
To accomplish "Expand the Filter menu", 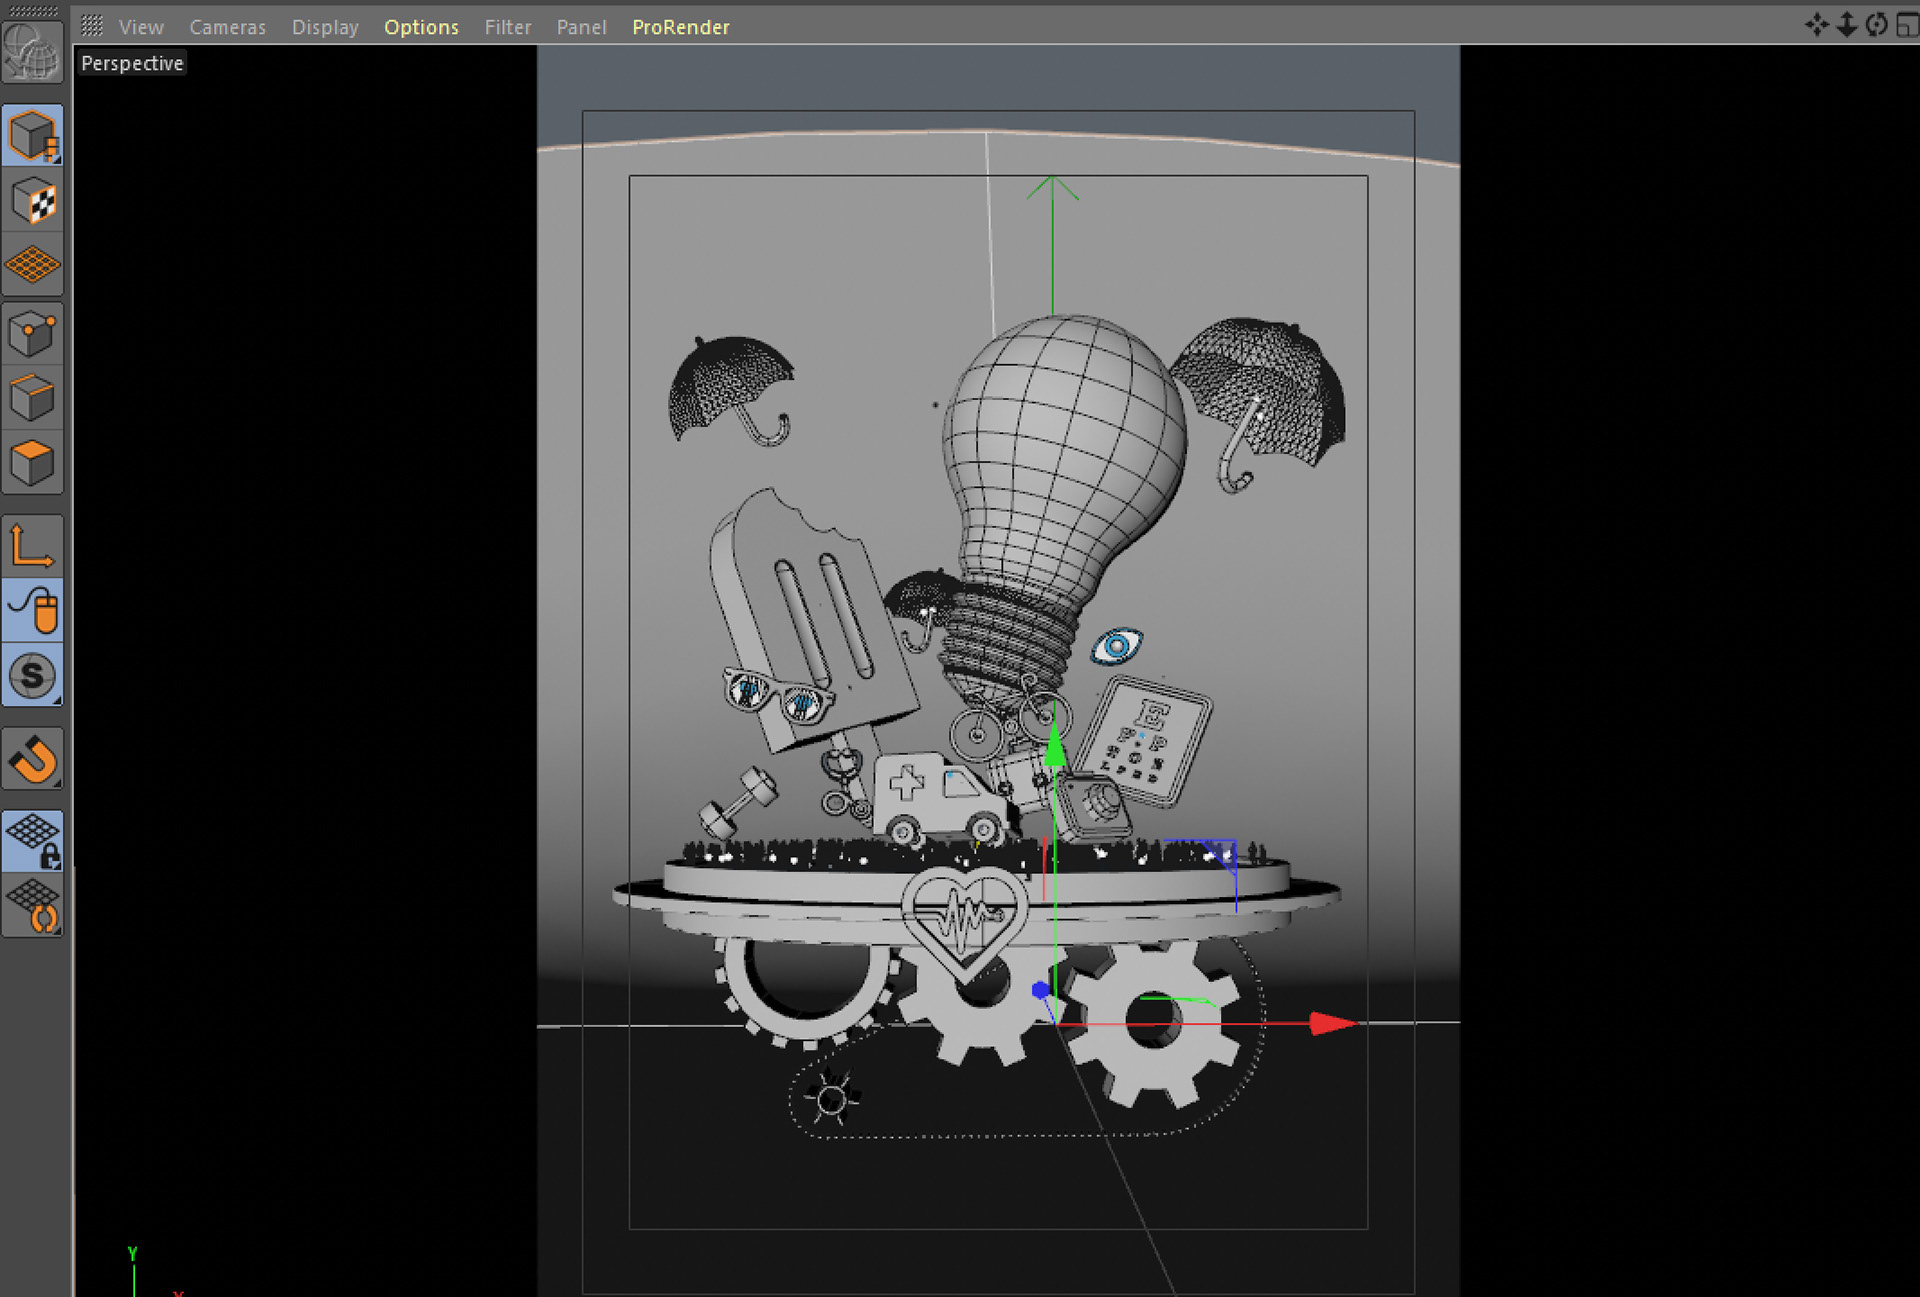I will [x=507, y=27].
